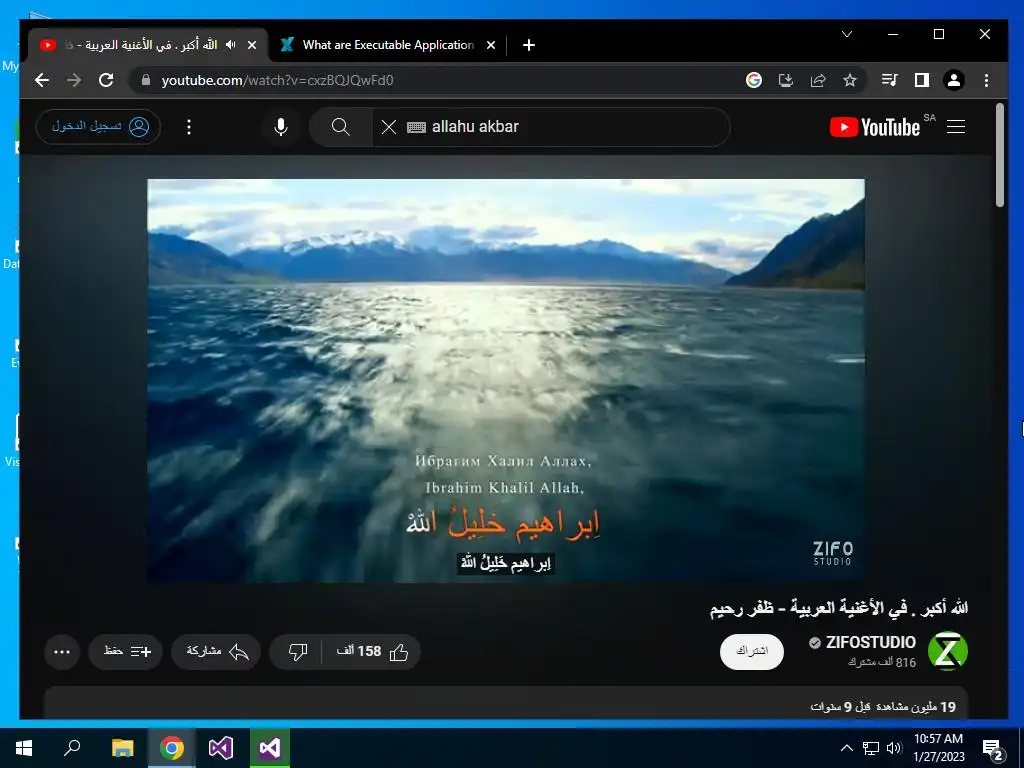
Task: Open the media control icon in Chrome toolbar
Action: 889,80
